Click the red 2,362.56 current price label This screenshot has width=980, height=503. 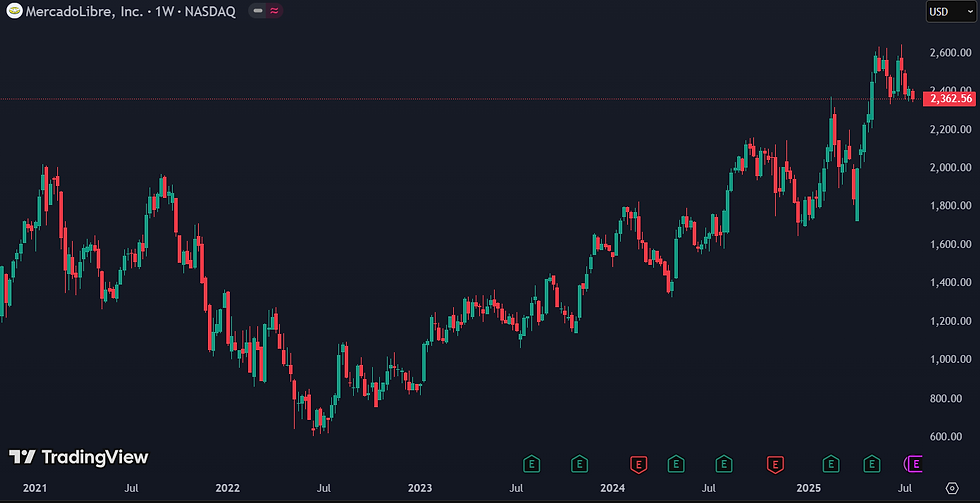point(949,99)
